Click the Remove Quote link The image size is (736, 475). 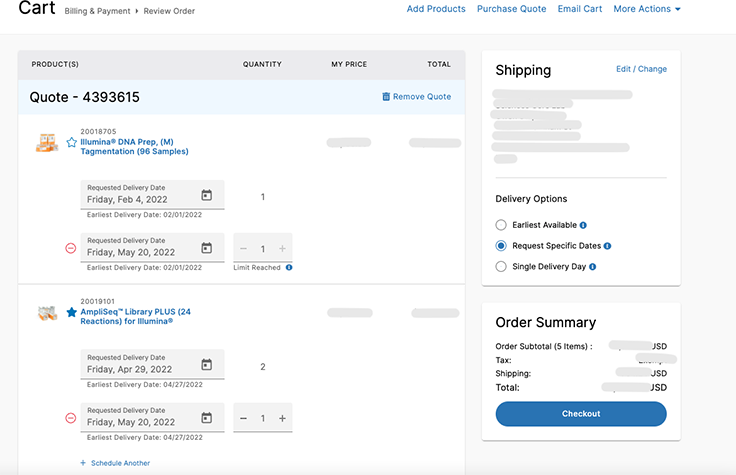click(x=416, y=97)
